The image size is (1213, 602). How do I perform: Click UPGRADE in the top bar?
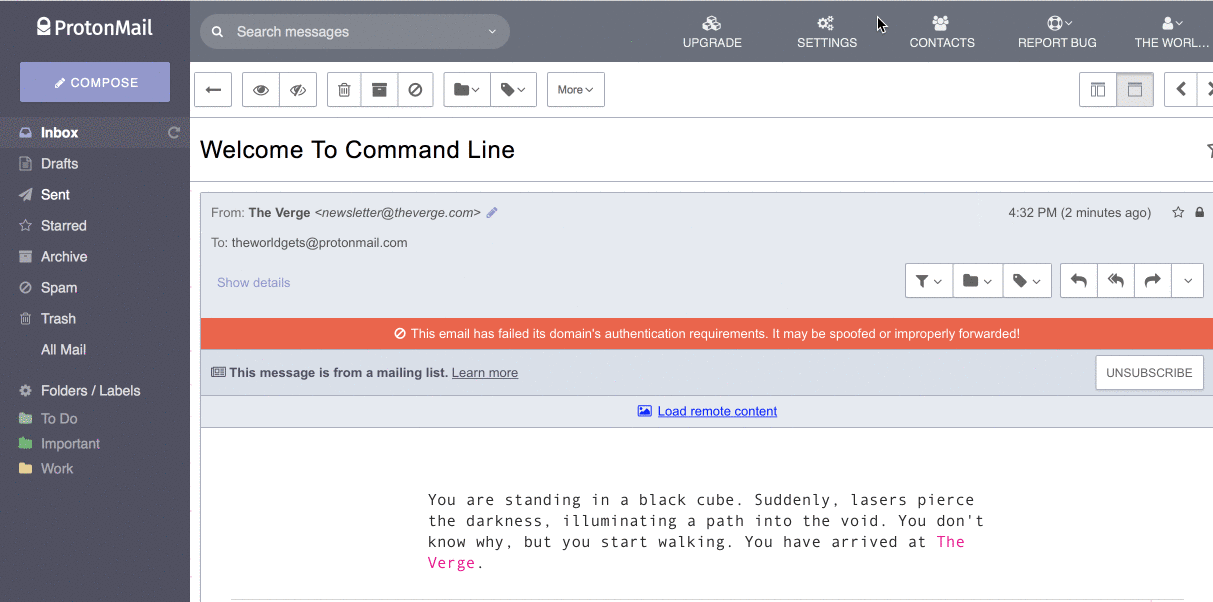[x=712, y=31]
